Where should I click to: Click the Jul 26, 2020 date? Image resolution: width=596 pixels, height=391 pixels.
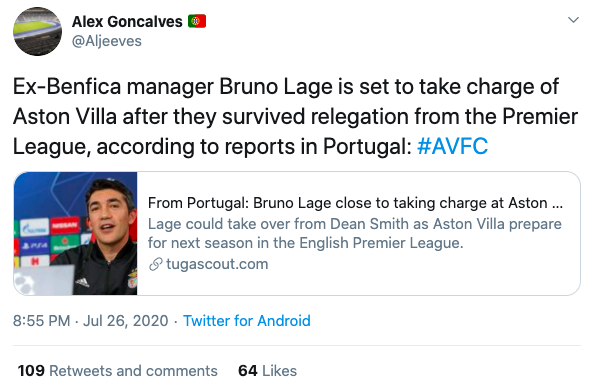(x=125, y=321)
